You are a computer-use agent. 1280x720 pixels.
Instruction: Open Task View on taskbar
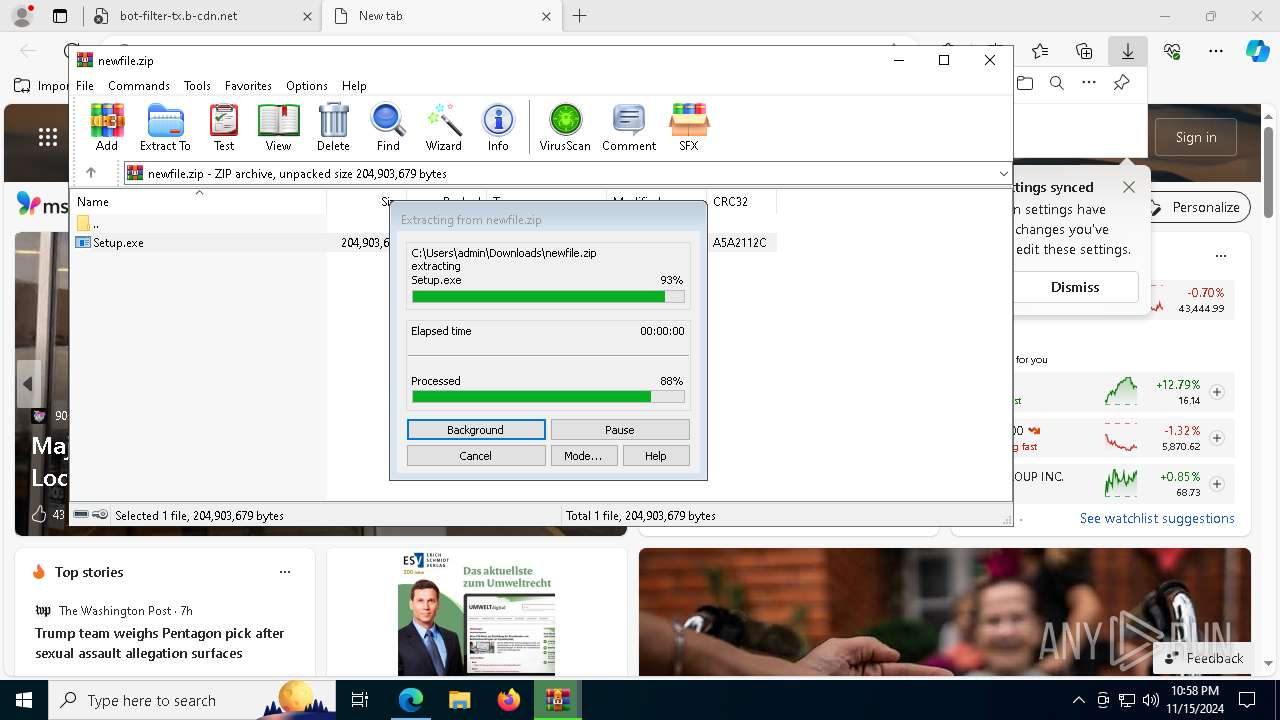click(360, 700)
